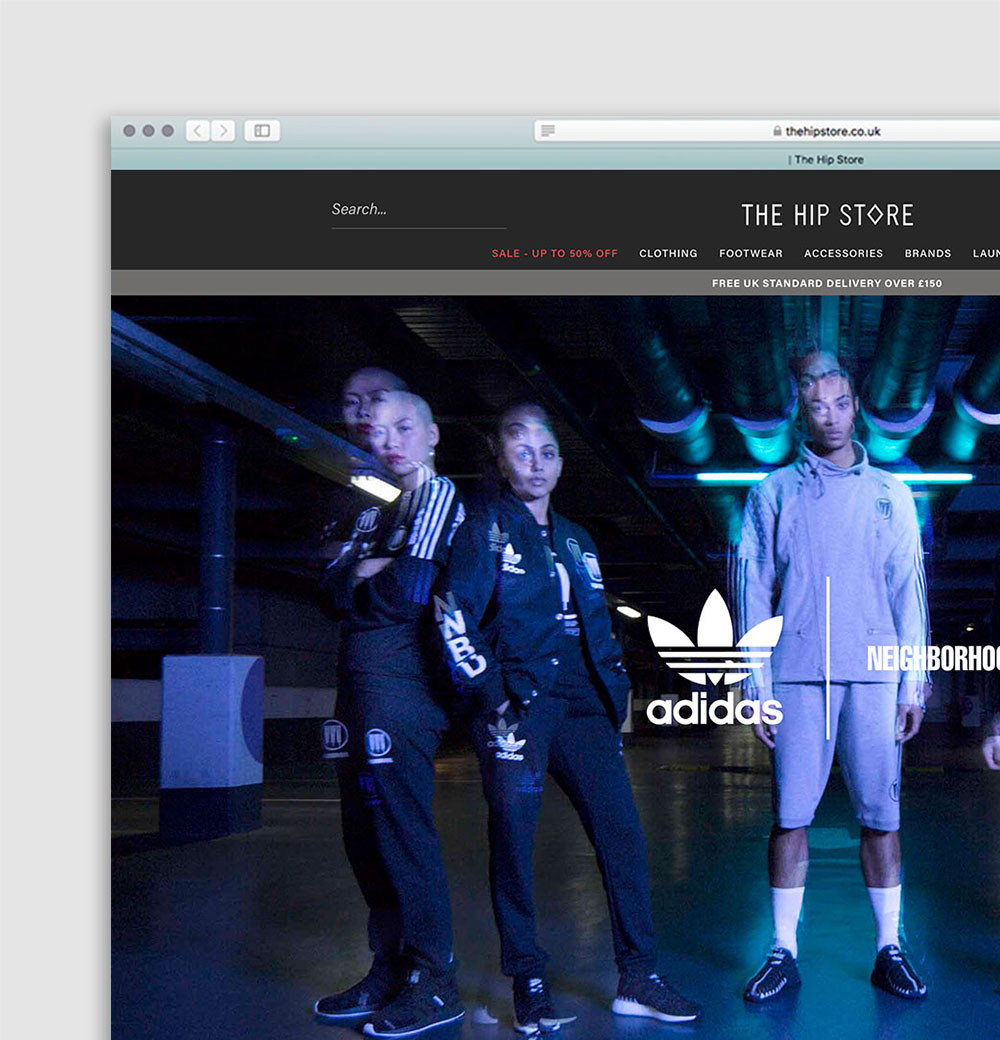The width and height of the screenshot is (1000, 1040).
Task: Click the padlock icon in the address bar
Action: pos(777,131)
